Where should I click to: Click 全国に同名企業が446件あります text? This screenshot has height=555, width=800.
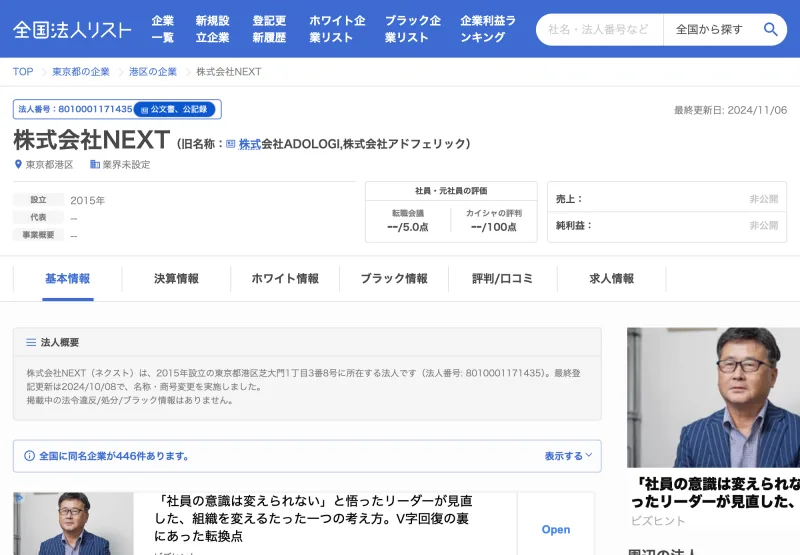pos(114,456)
